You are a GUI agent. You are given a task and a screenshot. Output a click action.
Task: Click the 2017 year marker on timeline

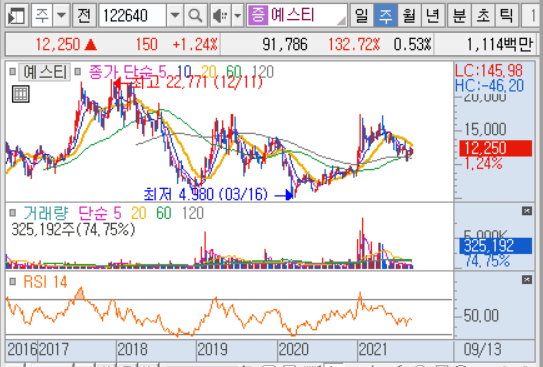[x=54, y=349]
